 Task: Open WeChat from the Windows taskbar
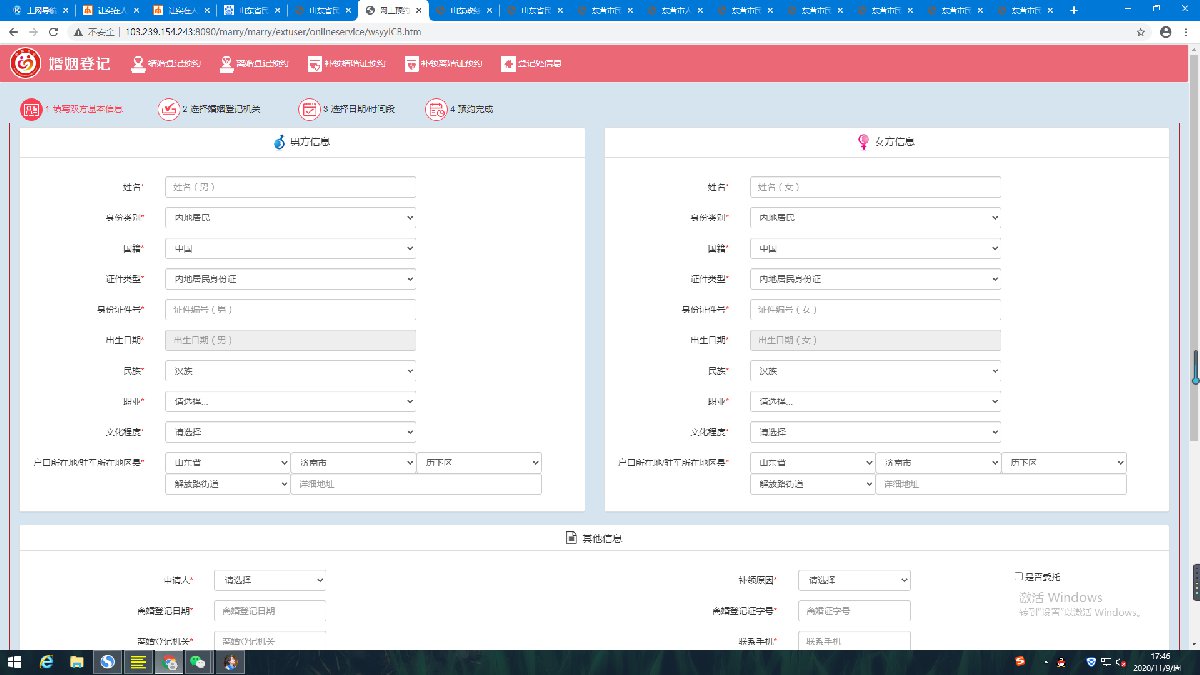coord(200,662)
